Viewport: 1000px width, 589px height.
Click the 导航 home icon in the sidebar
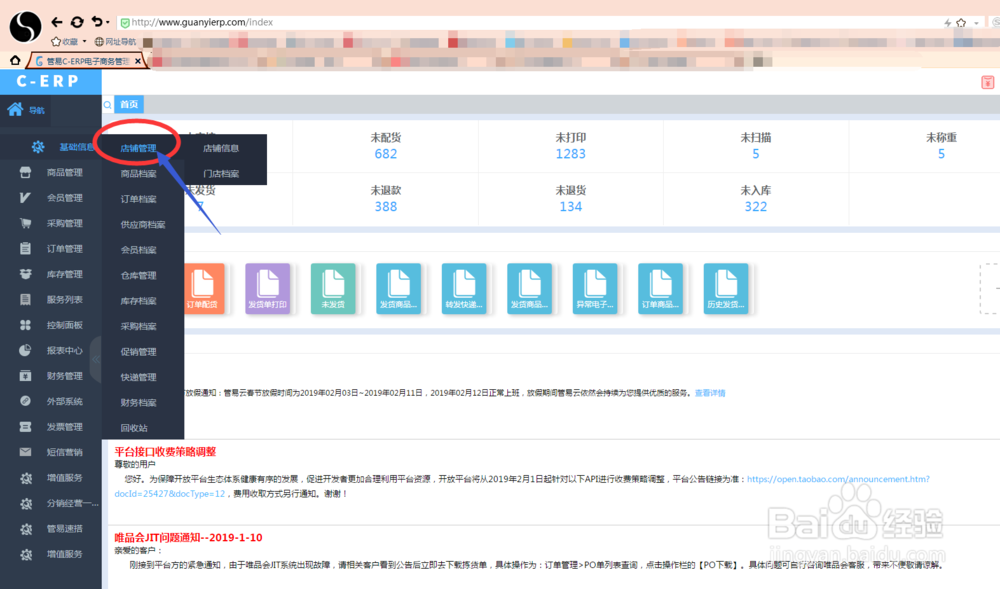coord(15,110)
